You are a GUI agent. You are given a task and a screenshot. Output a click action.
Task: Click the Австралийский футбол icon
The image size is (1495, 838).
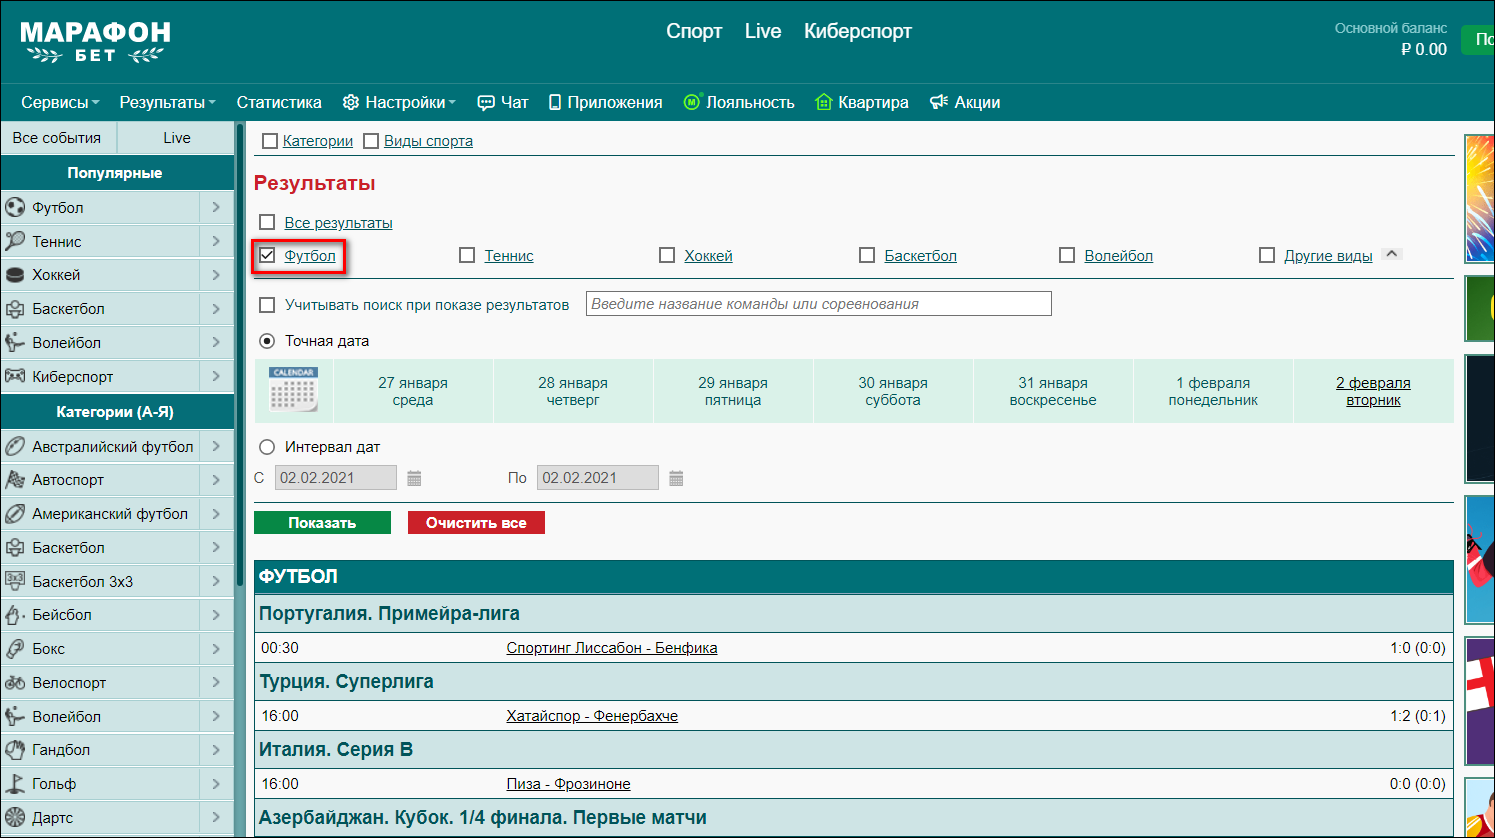[15, 446]
